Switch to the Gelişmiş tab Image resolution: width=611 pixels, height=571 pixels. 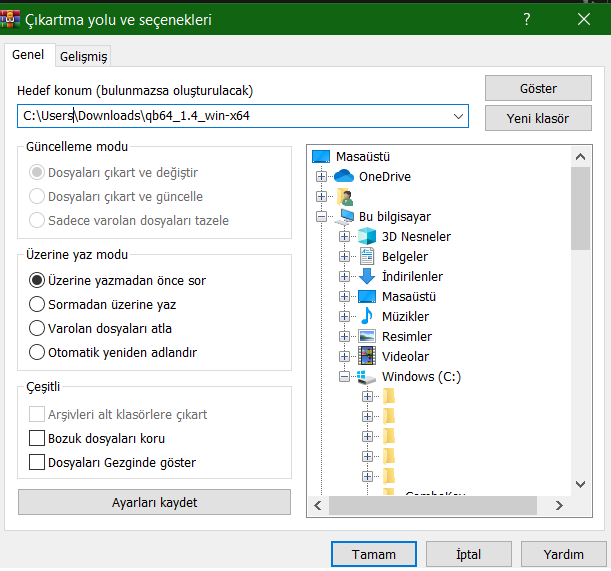[x=83, y=57]
